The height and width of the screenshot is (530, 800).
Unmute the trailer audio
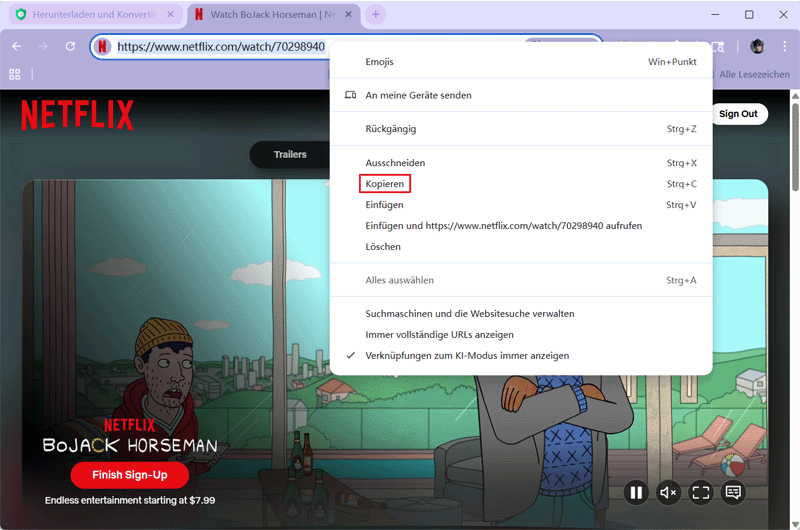(668, 492)
